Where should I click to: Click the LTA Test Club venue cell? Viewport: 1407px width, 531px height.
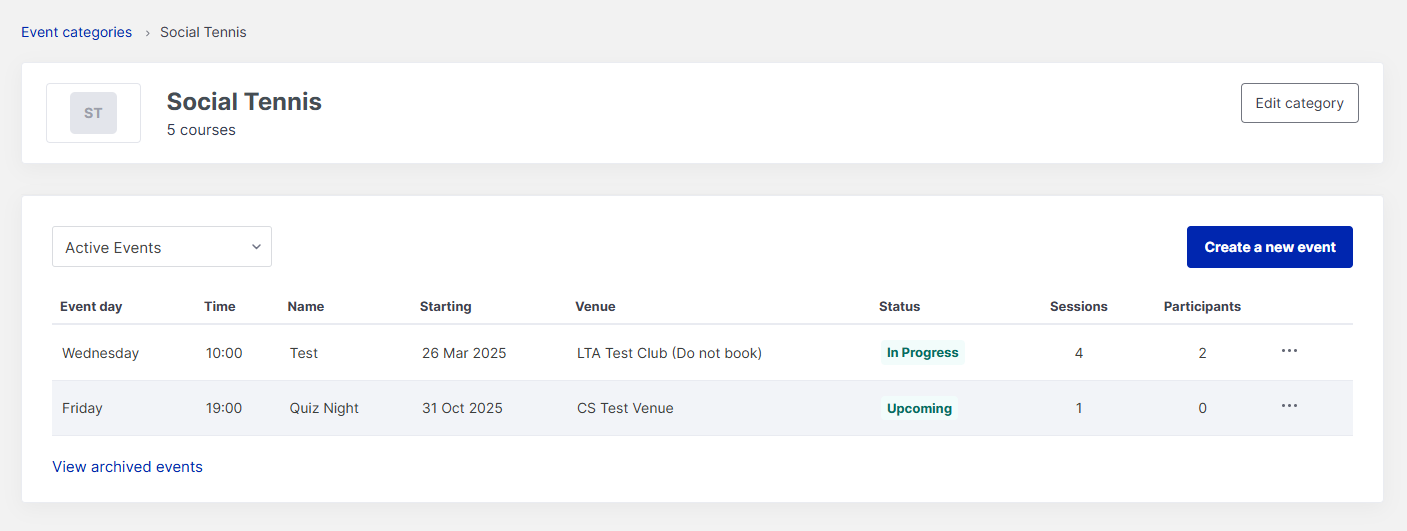coord(669,353)
